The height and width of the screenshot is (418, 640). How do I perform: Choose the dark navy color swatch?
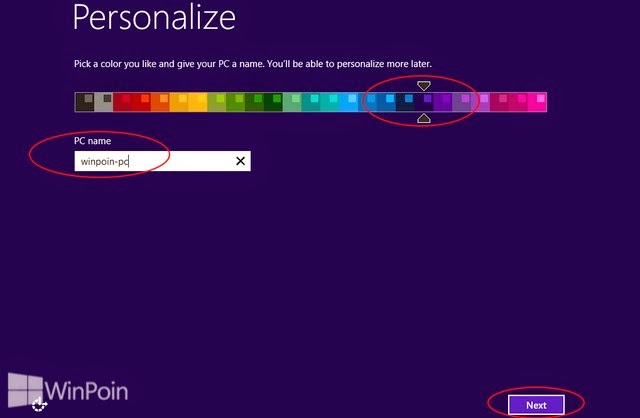[x=405, y=102]
